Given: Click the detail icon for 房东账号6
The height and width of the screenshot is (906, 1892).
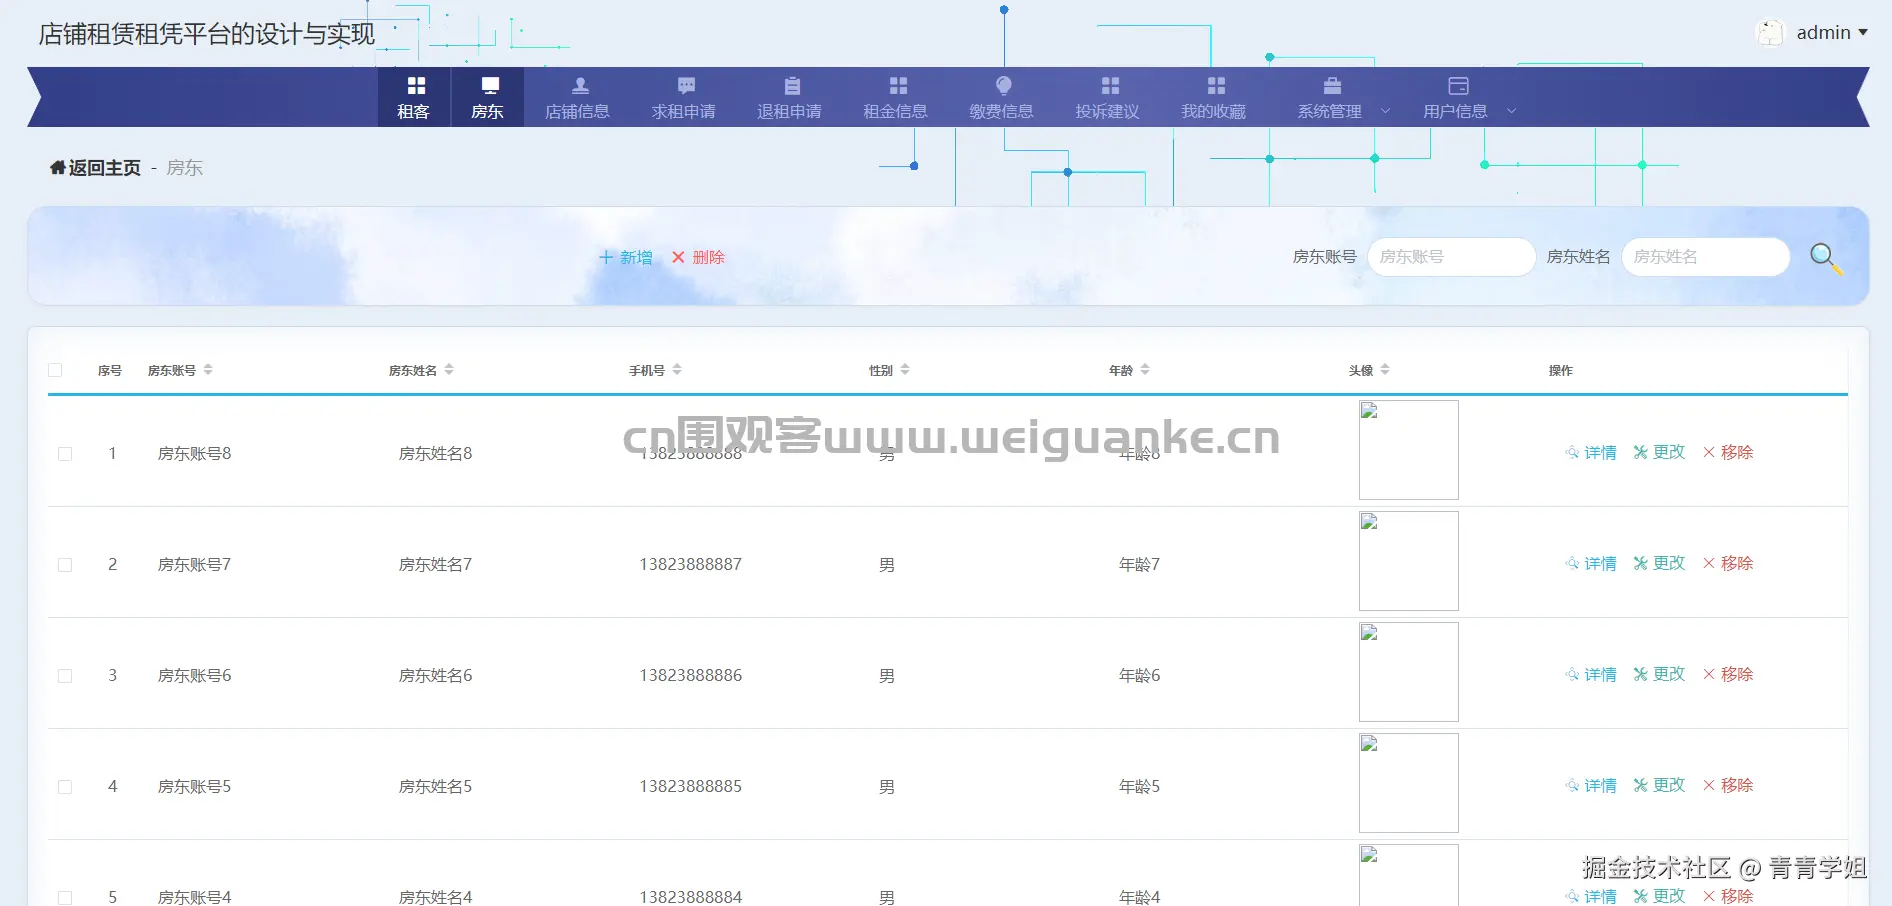Looking at the screenshot, I should pos(1572,675).
